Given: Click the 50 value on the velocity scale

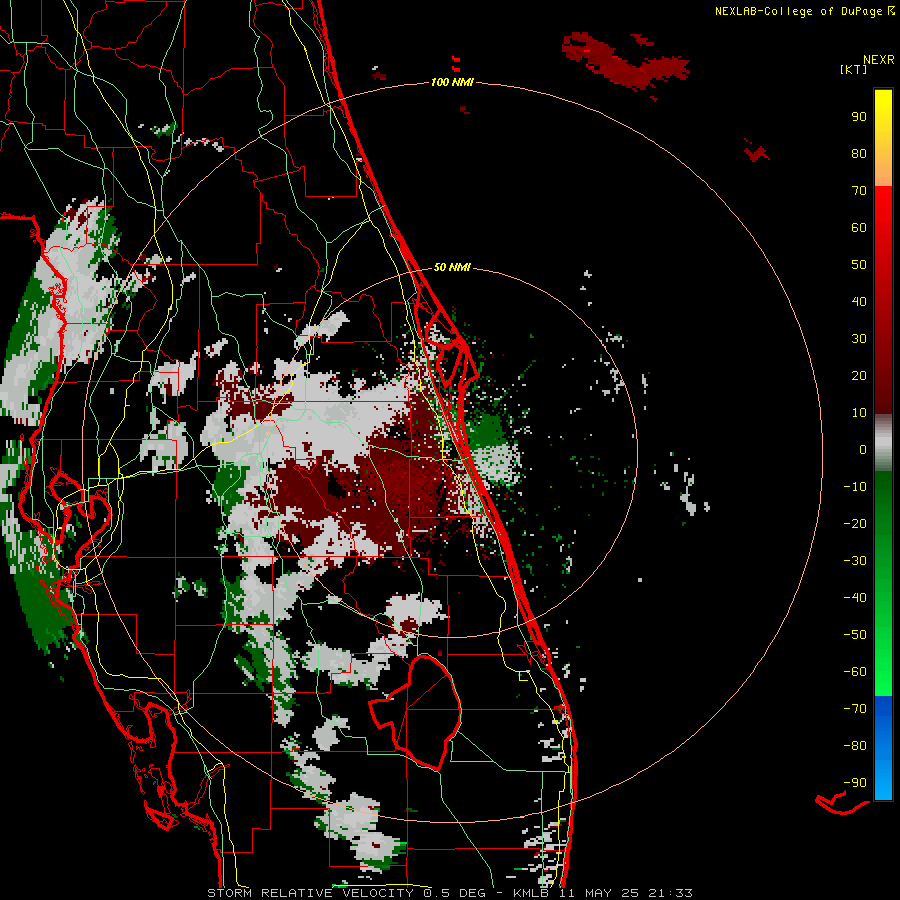Looking at the screenshot, I should coord(859,265).
